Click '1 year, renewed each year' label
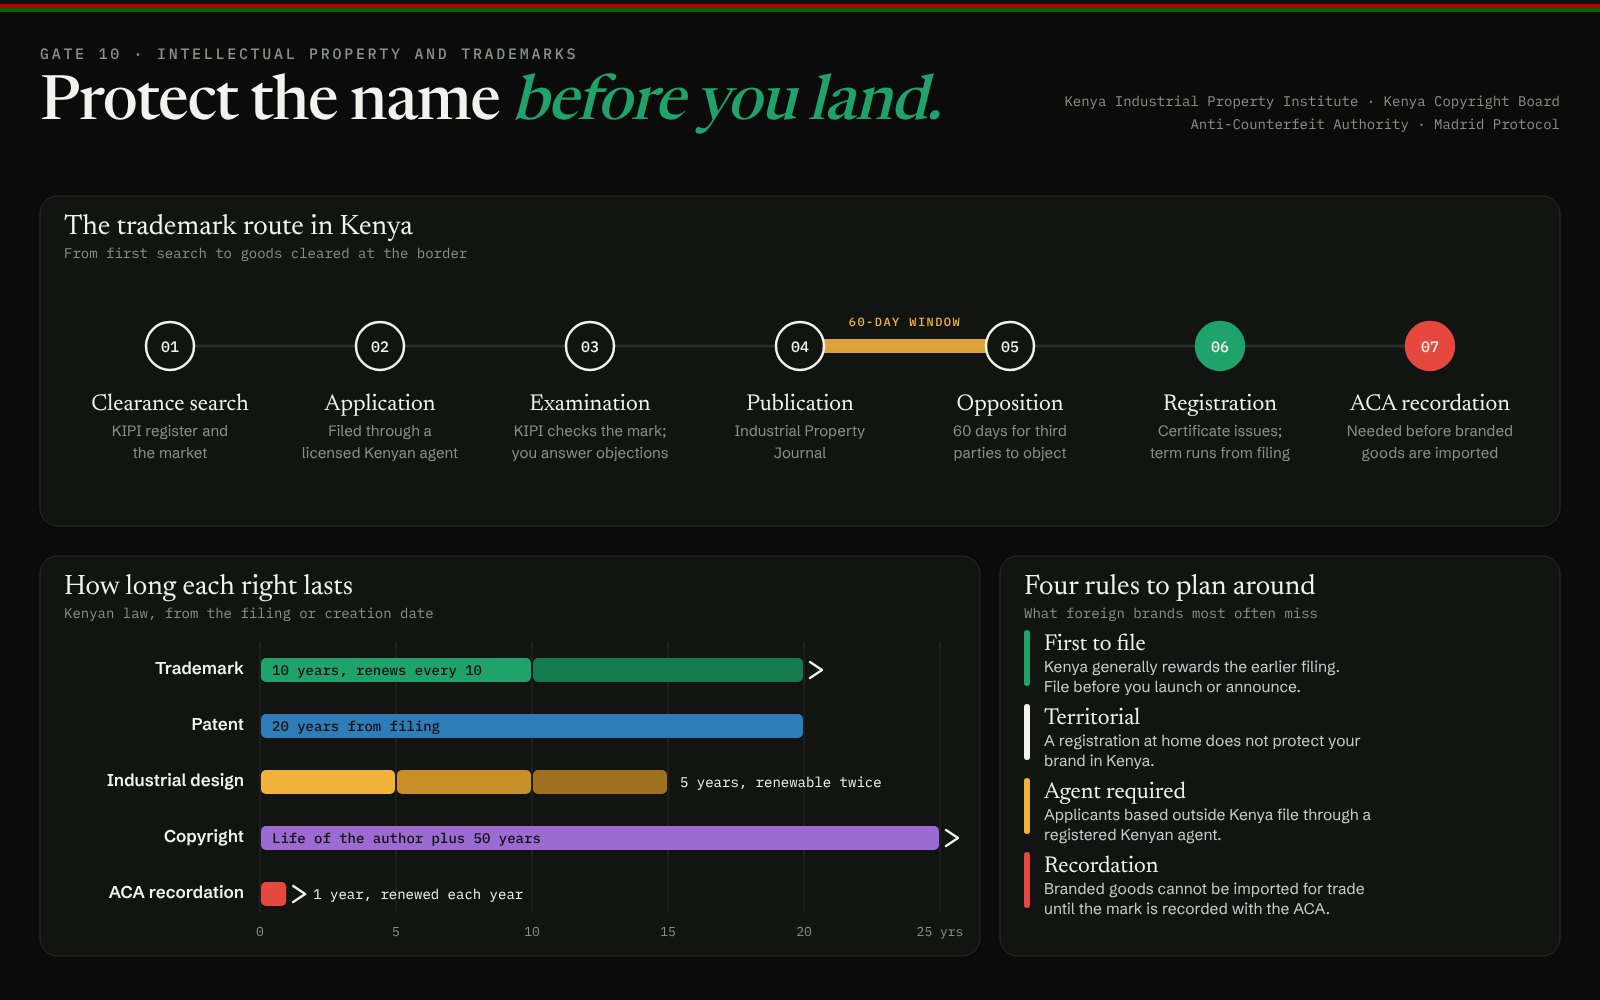The width and height of the screenshot is (1600, 1000). (418, 894)
